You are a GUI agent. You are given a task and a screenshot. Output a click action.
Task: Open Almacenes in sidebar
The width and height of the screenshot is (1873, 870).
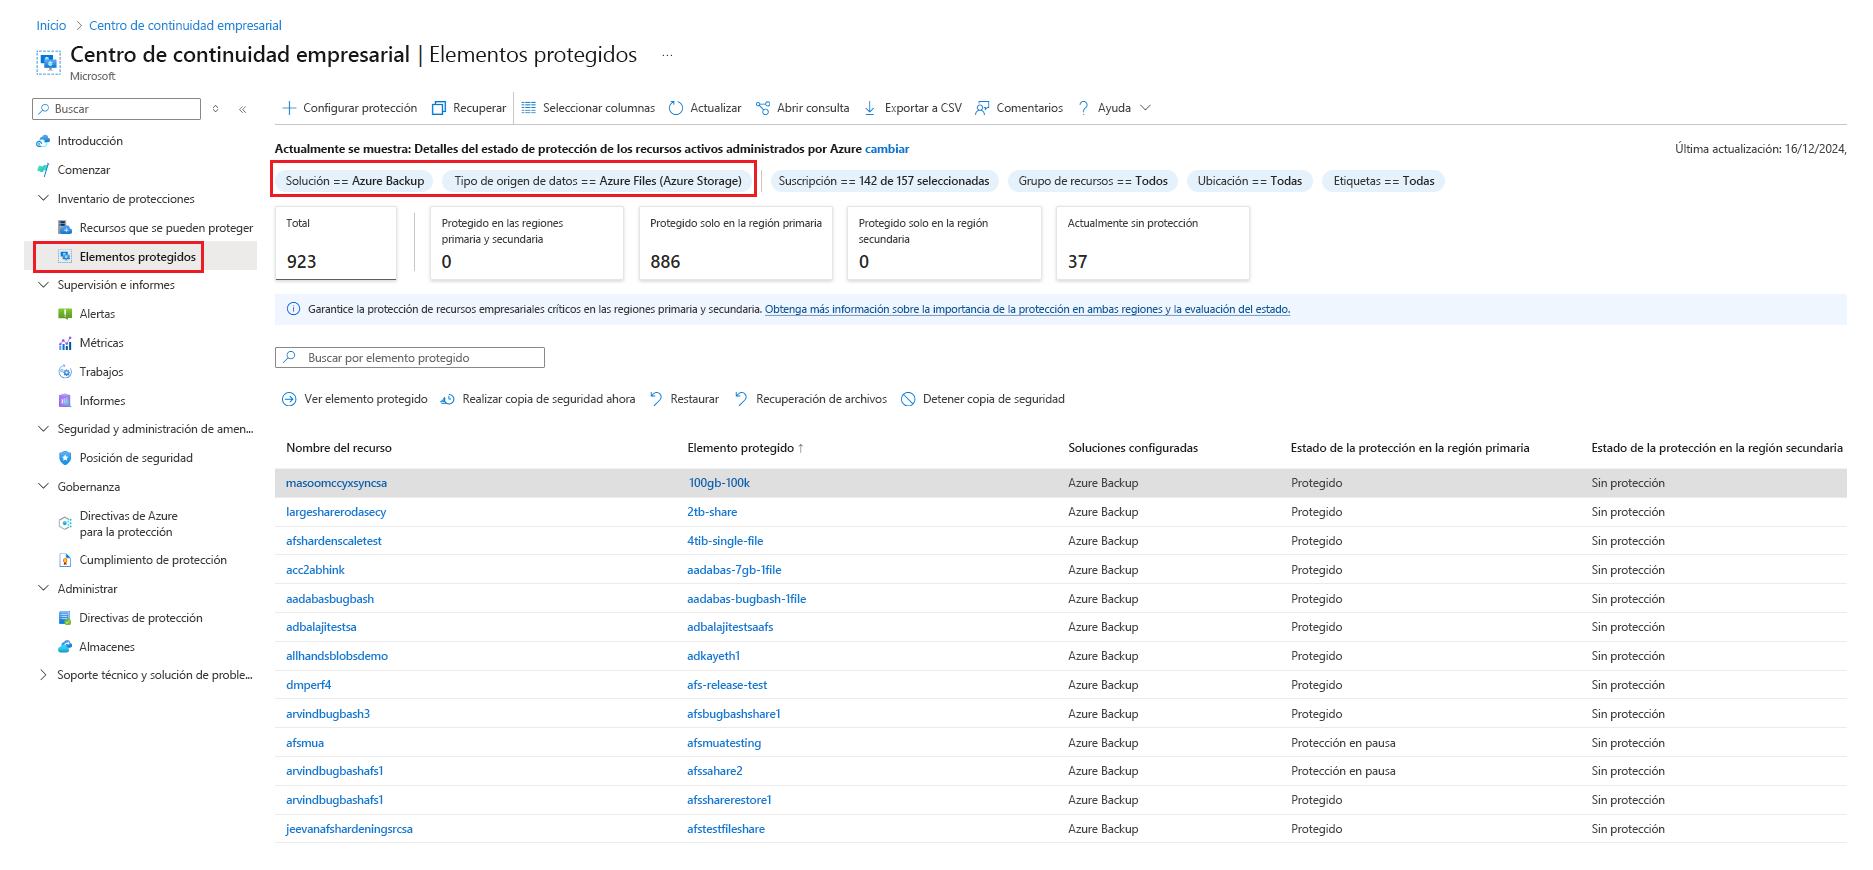click(107, 647)
